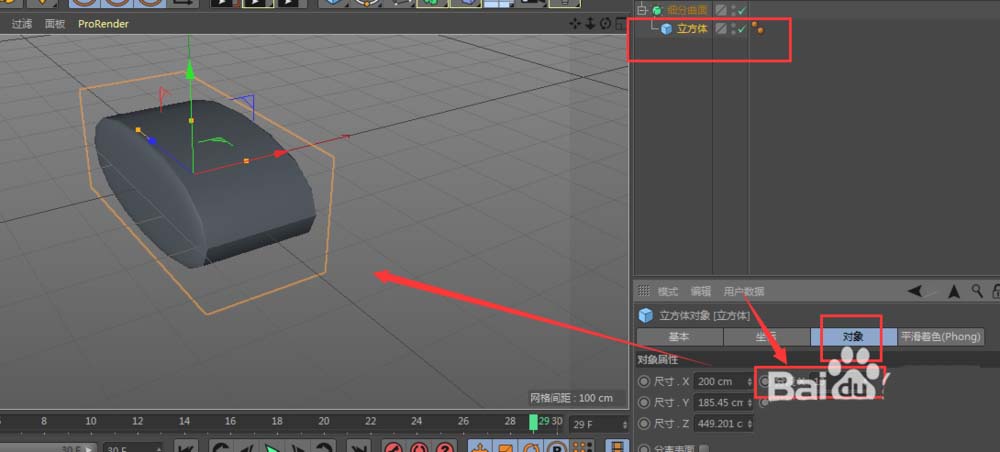The image size is (1000, 452).
Task: Open the 用户数据 menu
Action: coord(744,291)
